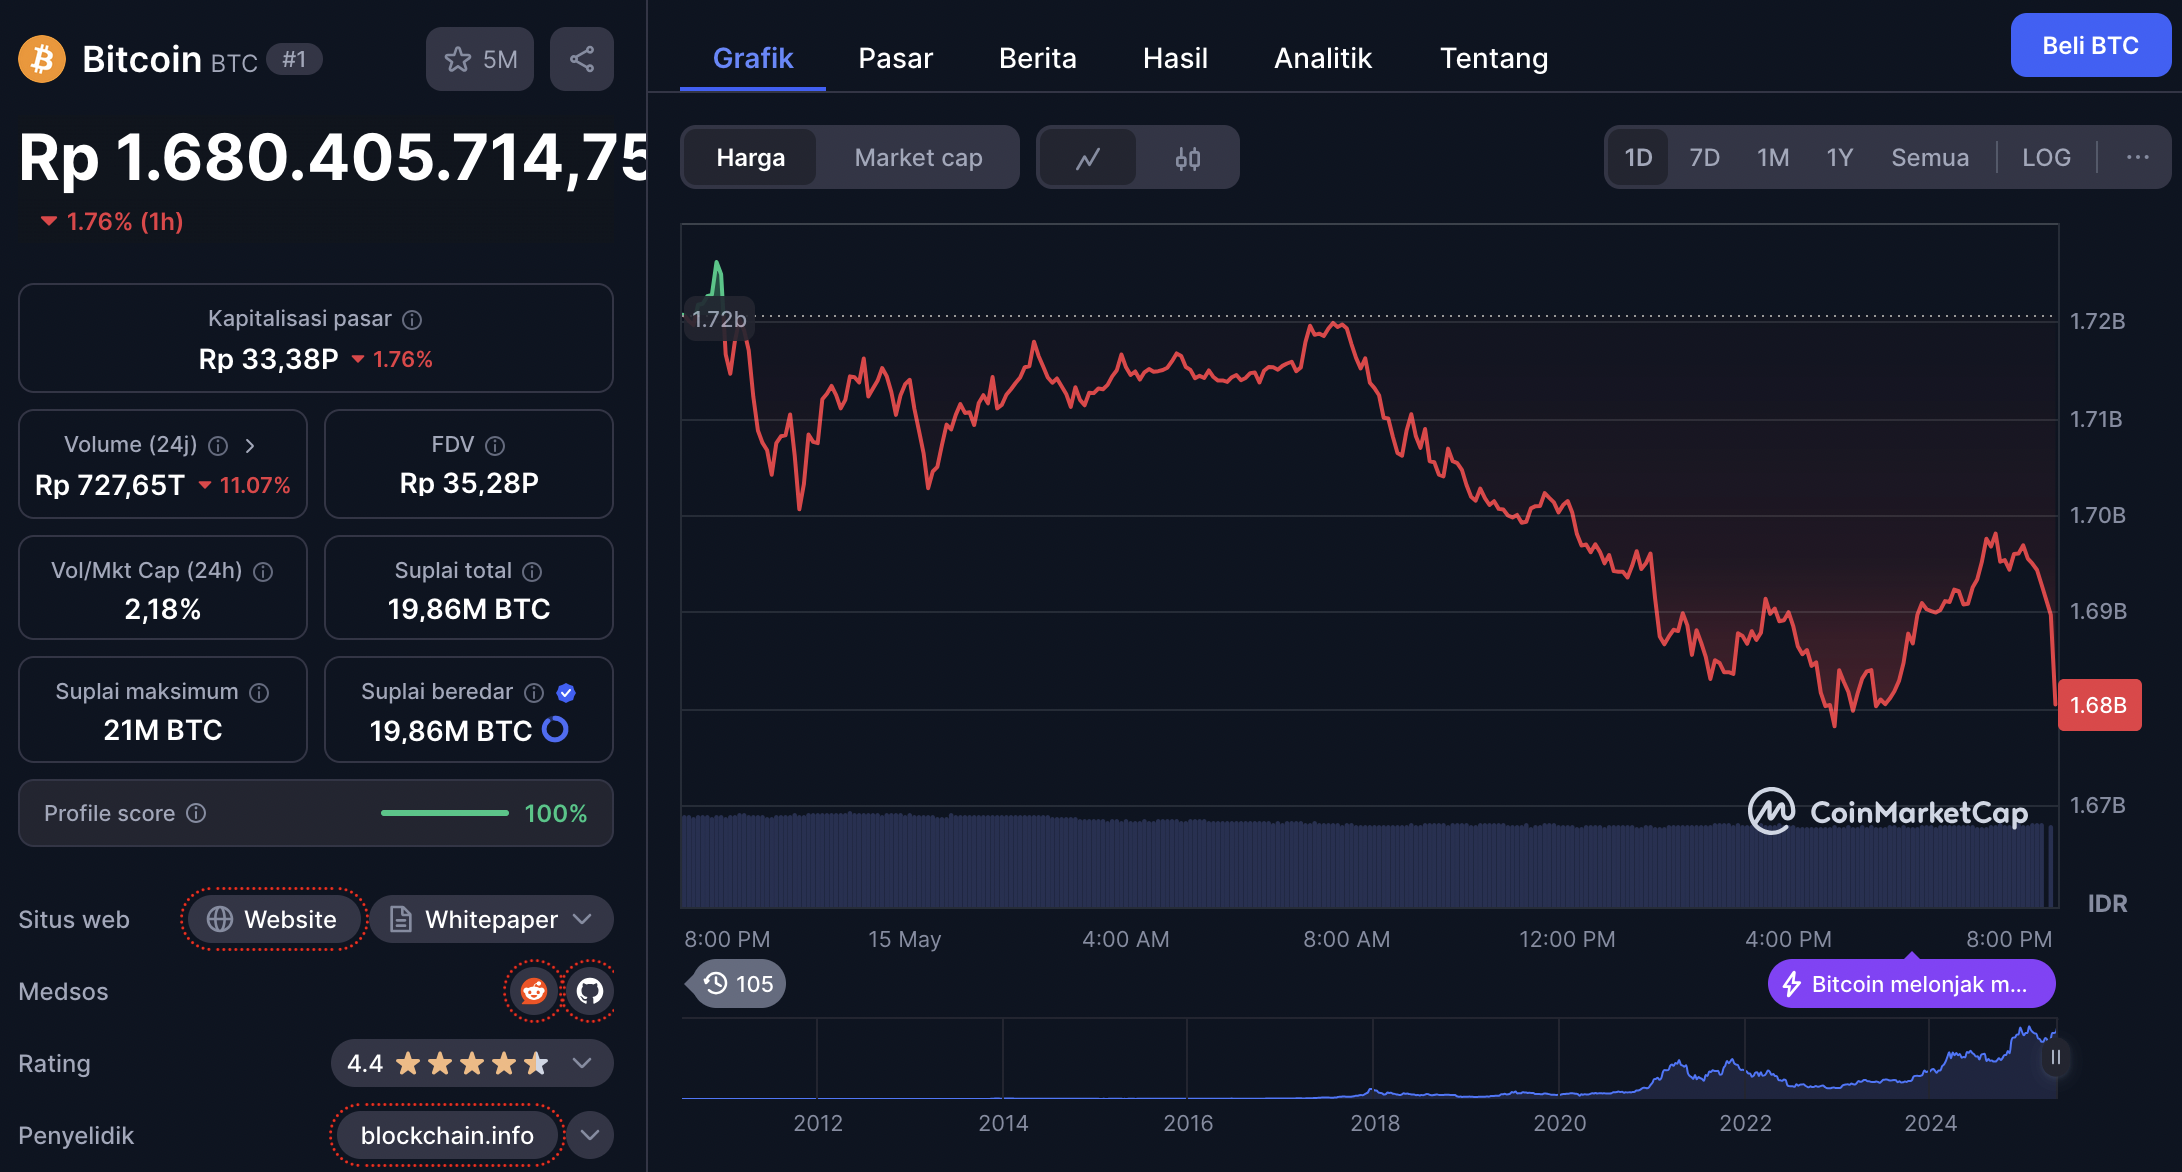The width and height of the screenshot is (2182, 1172).
Task: Select the line chart icon
Action: pos(1088,158)
